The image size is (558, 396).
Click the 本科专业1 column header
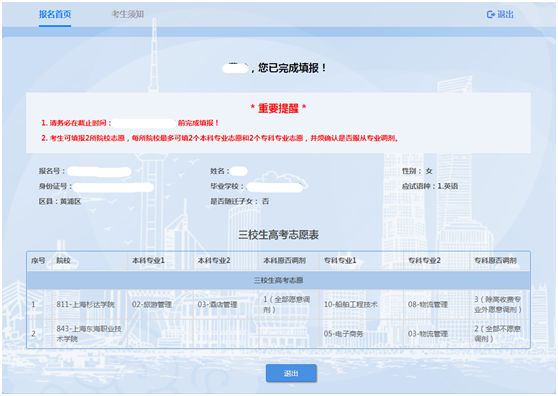pos(148,260)
